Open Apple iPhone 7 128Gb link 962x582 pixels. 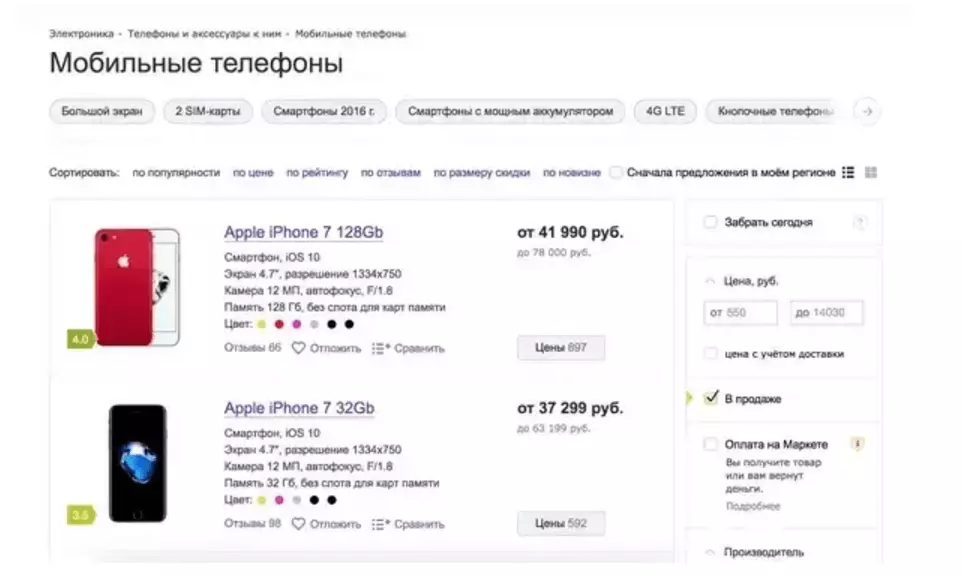click(x=304, y=232)
